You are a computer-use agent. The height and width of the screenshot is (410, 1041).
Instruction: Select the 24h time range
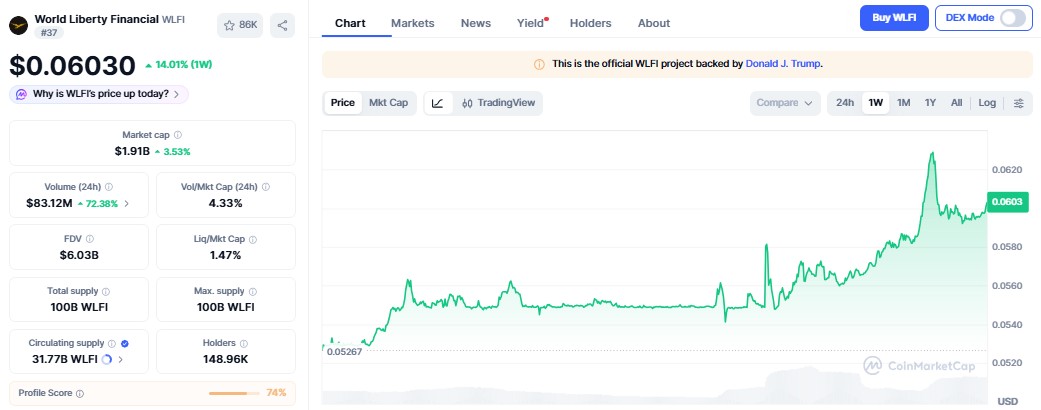[844, 103]
